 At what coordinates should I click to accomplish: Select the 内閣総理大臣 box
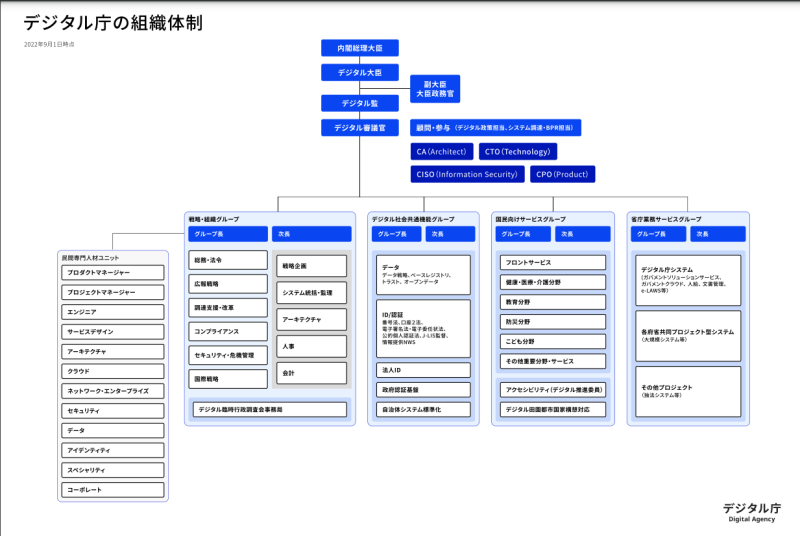point(360,47)
